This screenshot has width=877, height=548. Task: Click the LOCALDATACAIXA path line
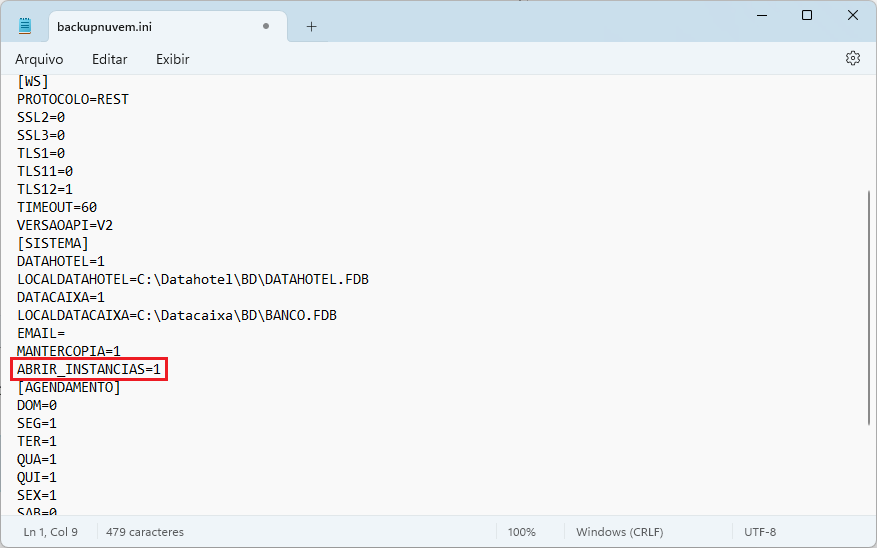click(177, 315)
